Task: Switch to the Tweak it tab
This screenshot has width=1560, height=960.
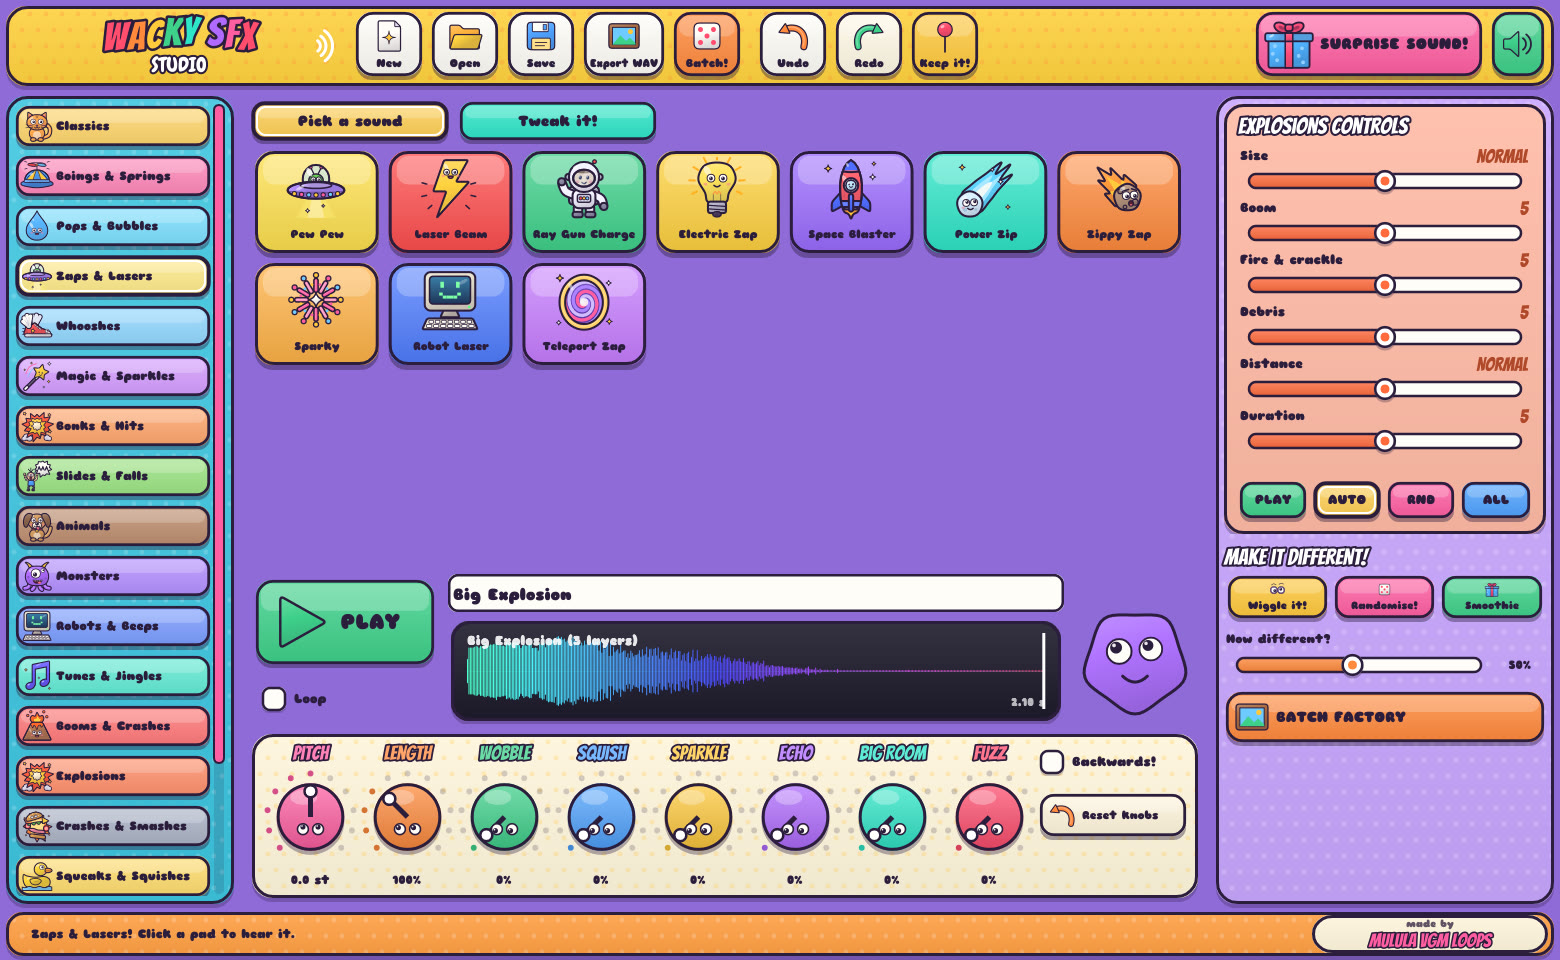Action: click(x=558, y=121)
